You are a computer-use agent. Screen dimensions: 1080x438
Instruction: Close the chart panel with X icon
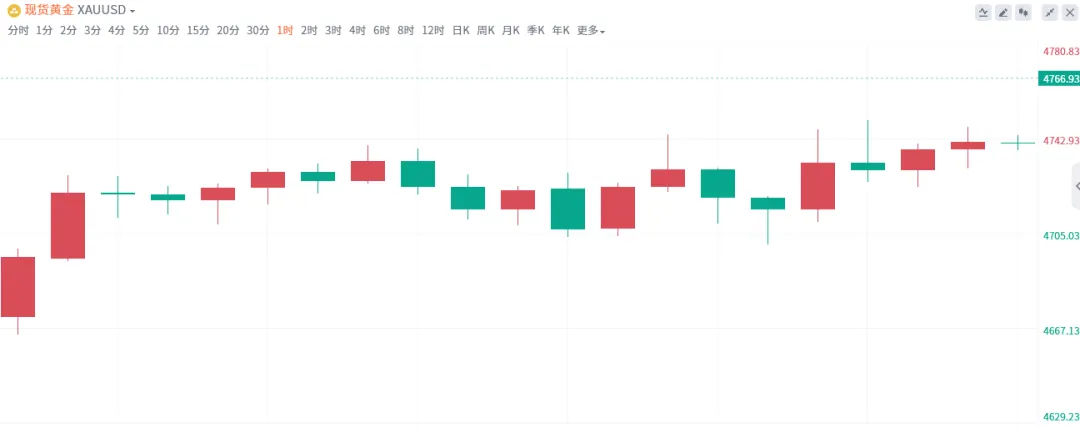pyautogui.click(x=1069, y=12)
